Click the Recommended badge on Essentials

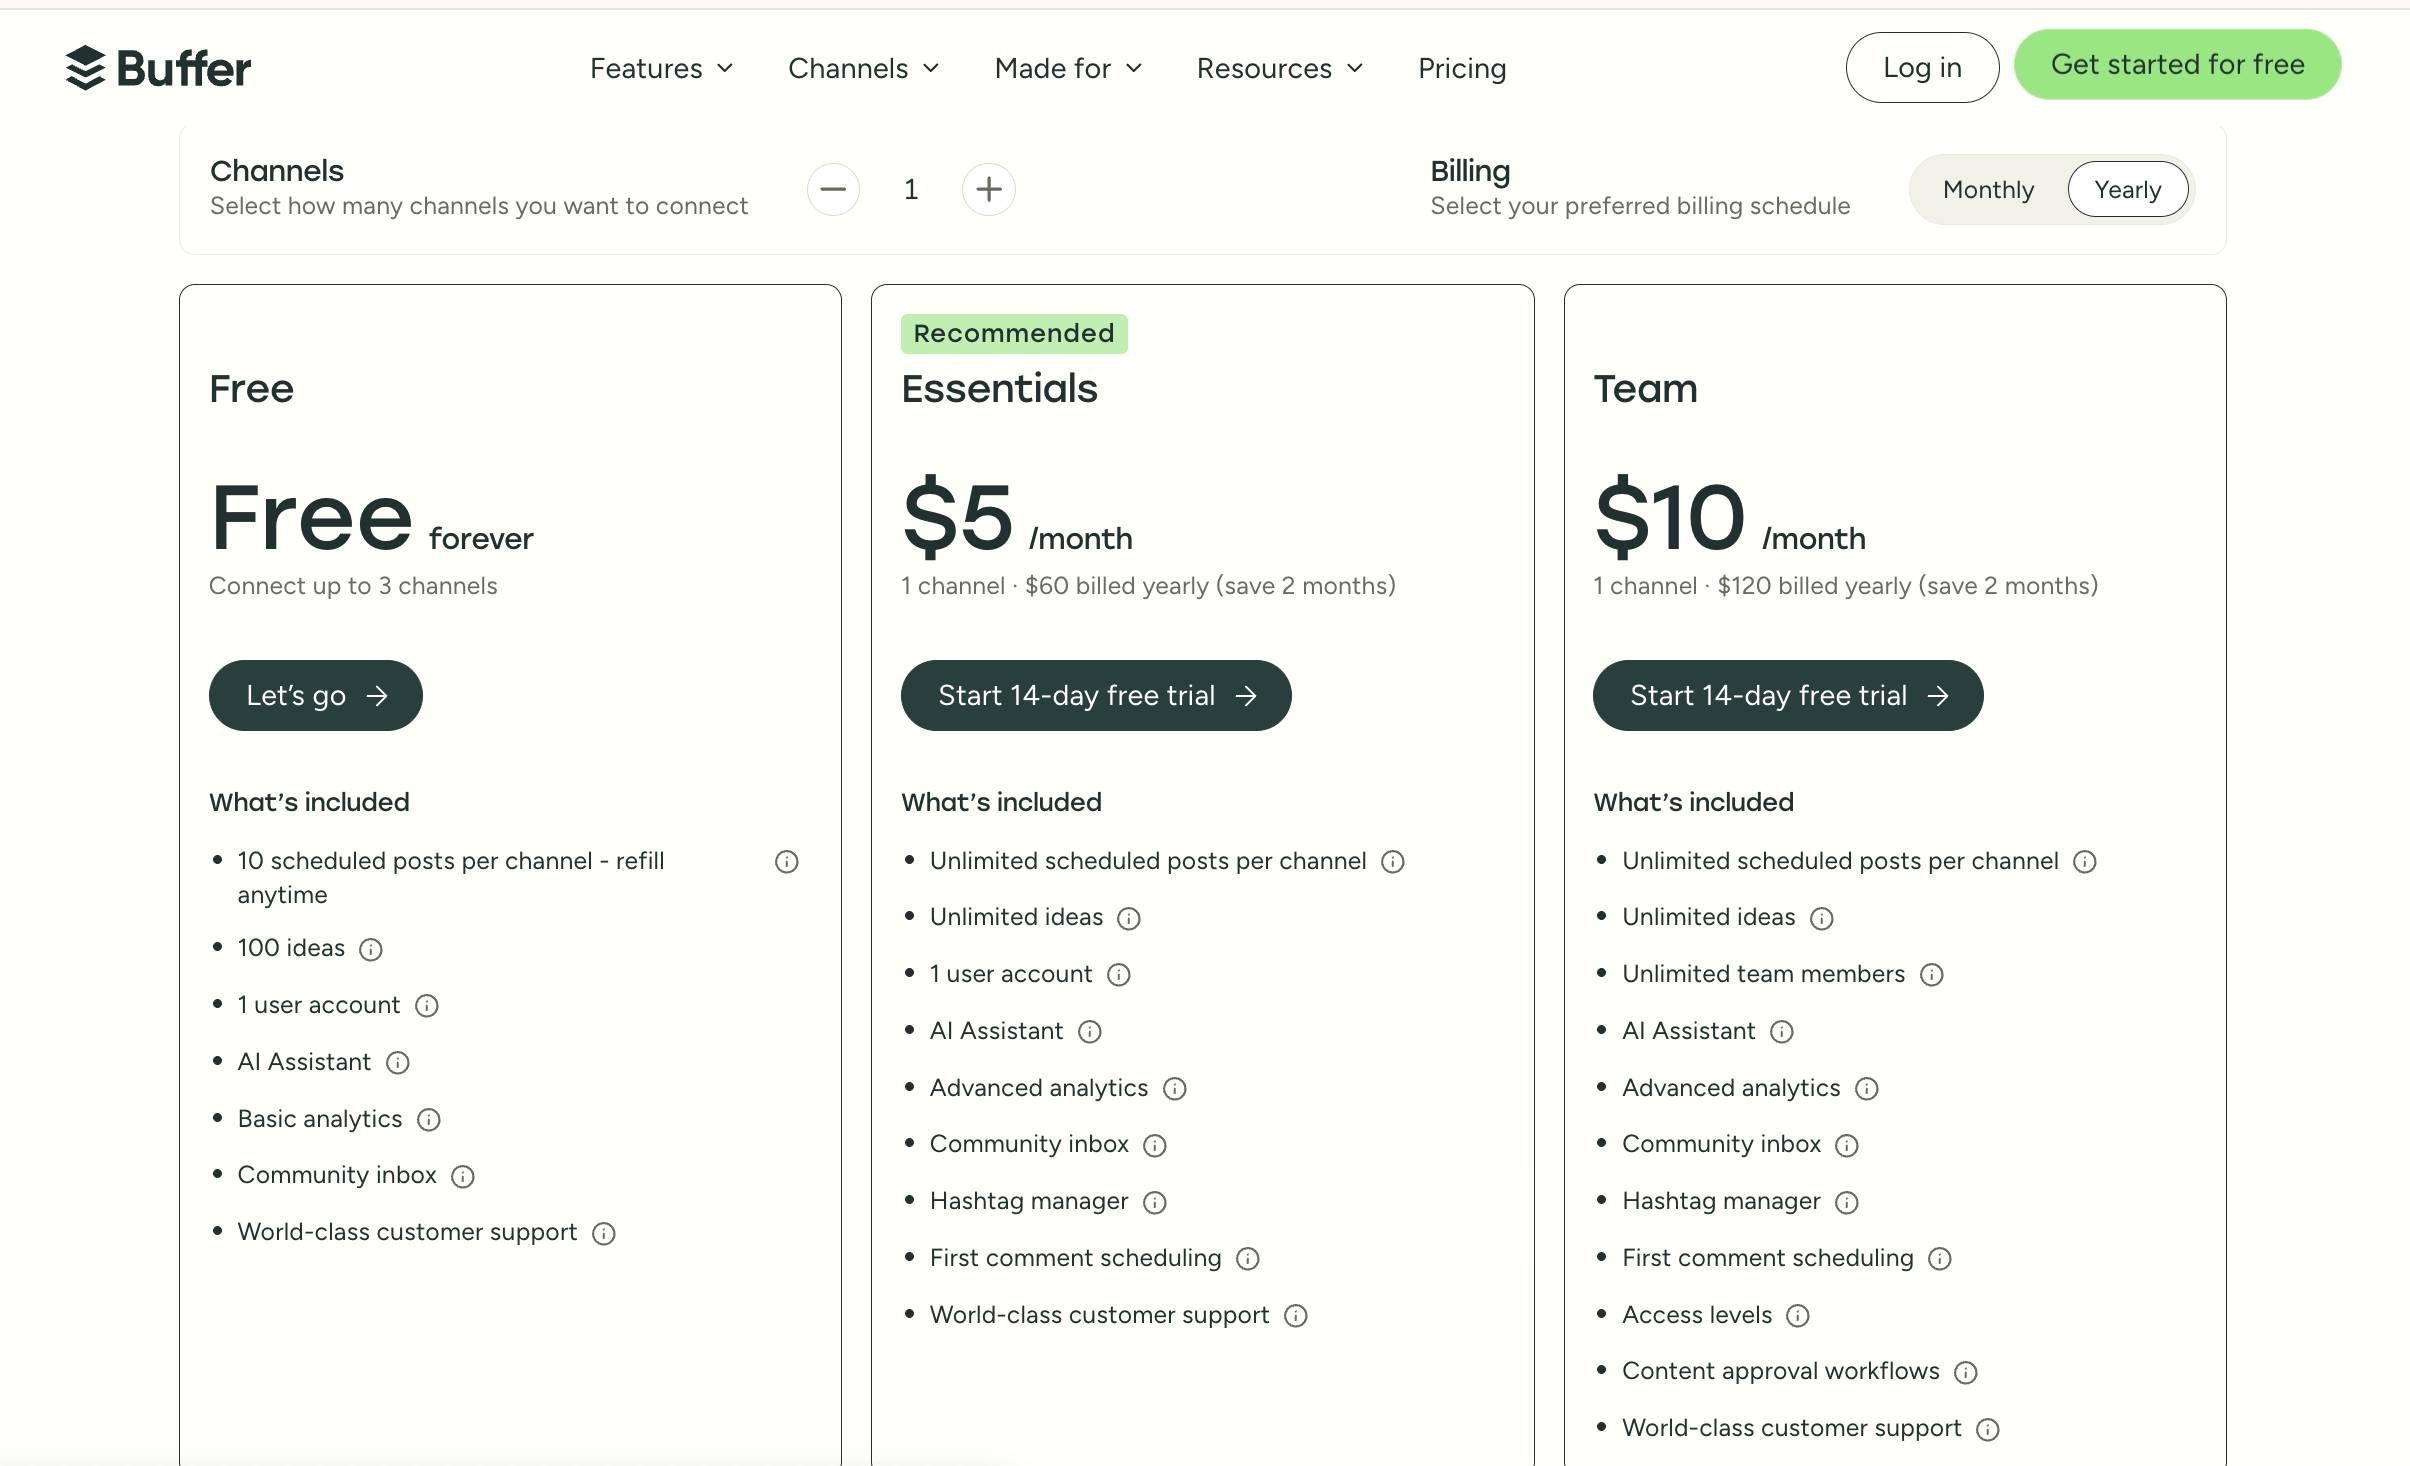(1014, 333)
